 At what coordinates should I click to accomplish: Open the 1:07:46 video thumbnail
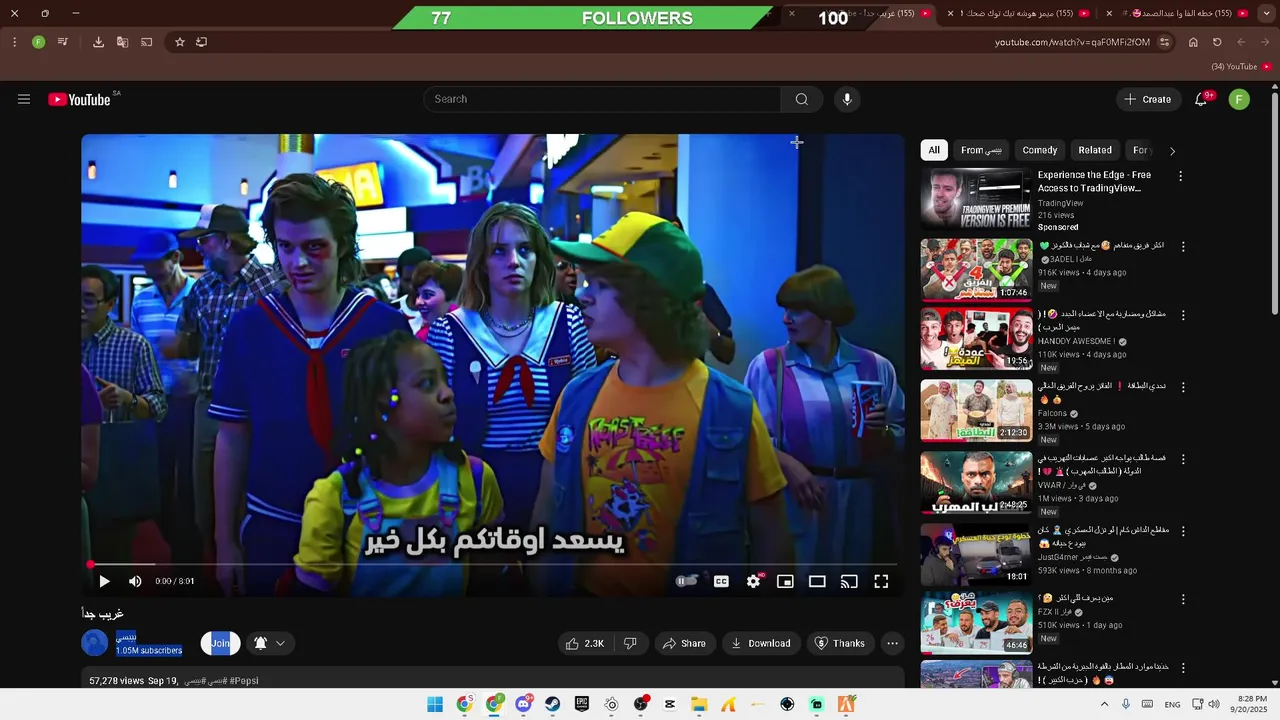point(976,269)
